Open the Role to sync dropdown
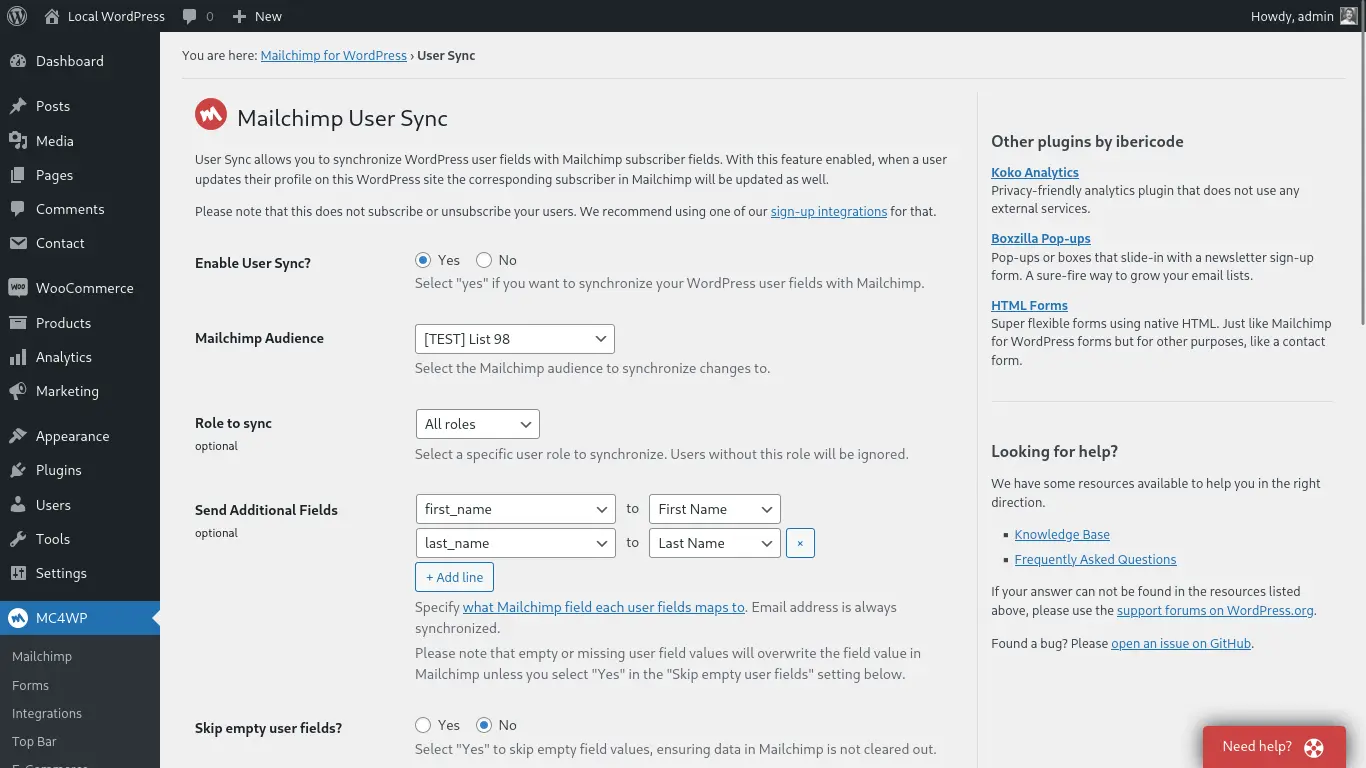The image size is (1366, 768). coord(477,424)
